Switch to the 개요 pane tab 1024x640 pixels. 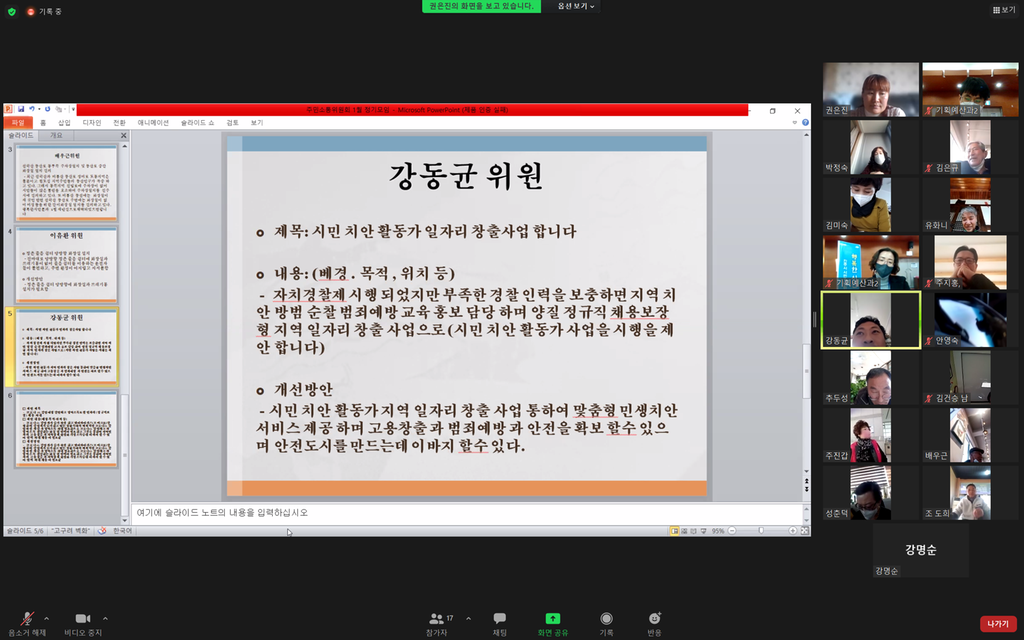[x=56, y=135]
